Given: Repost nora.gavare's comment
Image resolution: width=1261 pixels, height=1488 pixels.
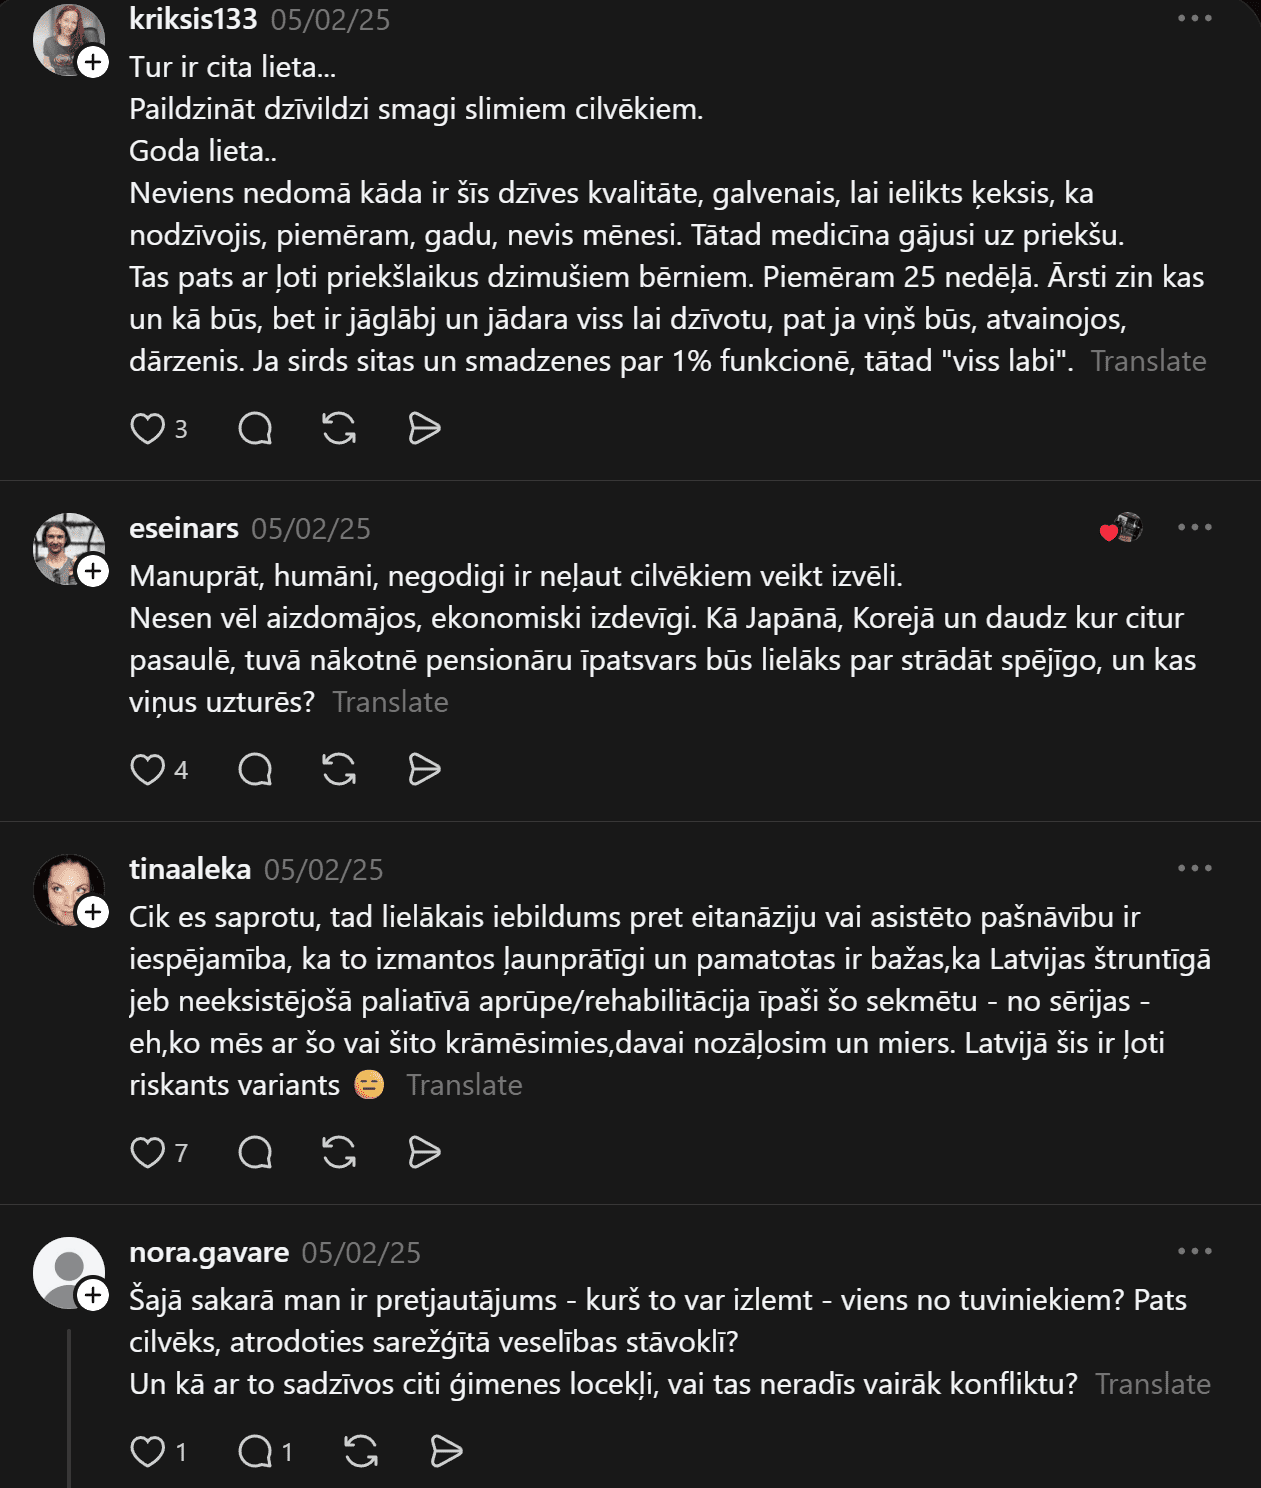Looking at the screenshot, I should coord(361,1452).
